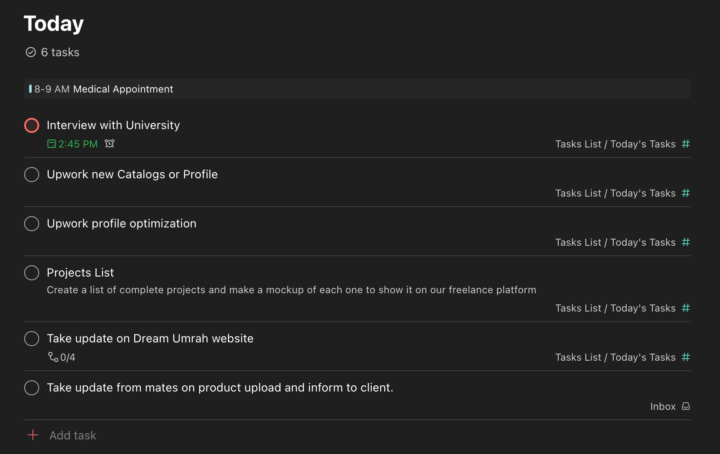Open the product upload update task
The image size is (720, 454).
219,387
